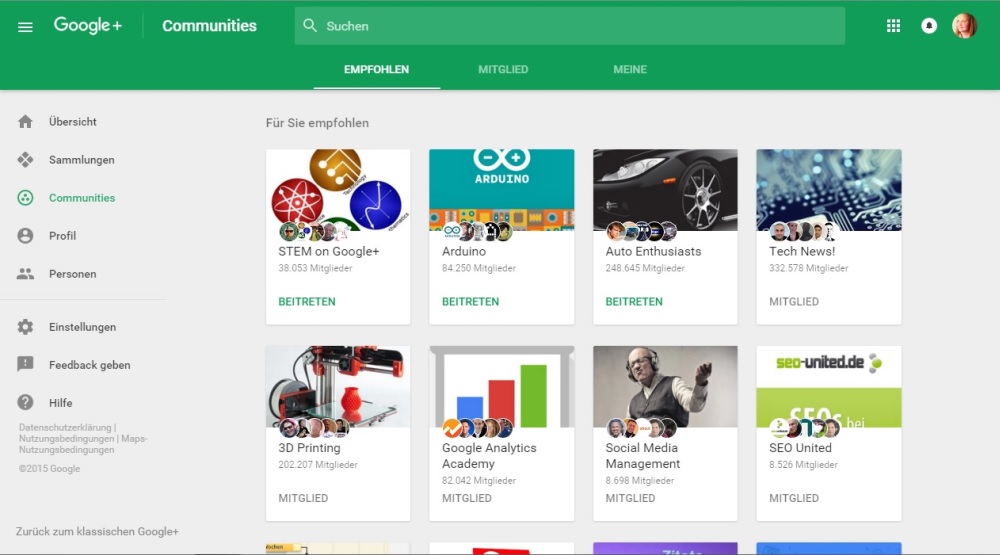Switch to the Empfohlen tab

(376, 70)
